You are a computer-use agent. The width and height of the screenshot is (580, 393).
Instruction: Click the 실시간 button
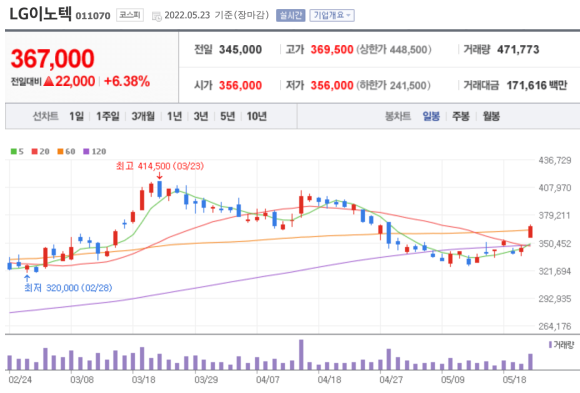point(290,15)
